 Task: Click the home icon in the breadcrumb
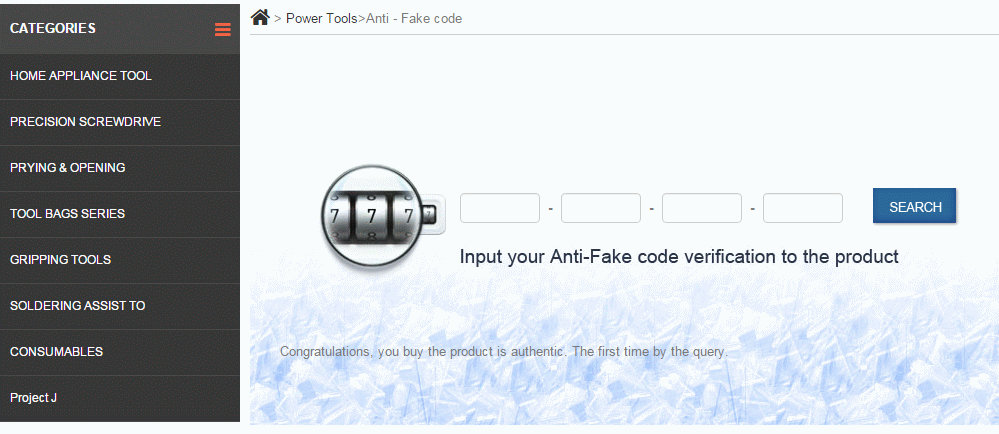coord(260,17)
